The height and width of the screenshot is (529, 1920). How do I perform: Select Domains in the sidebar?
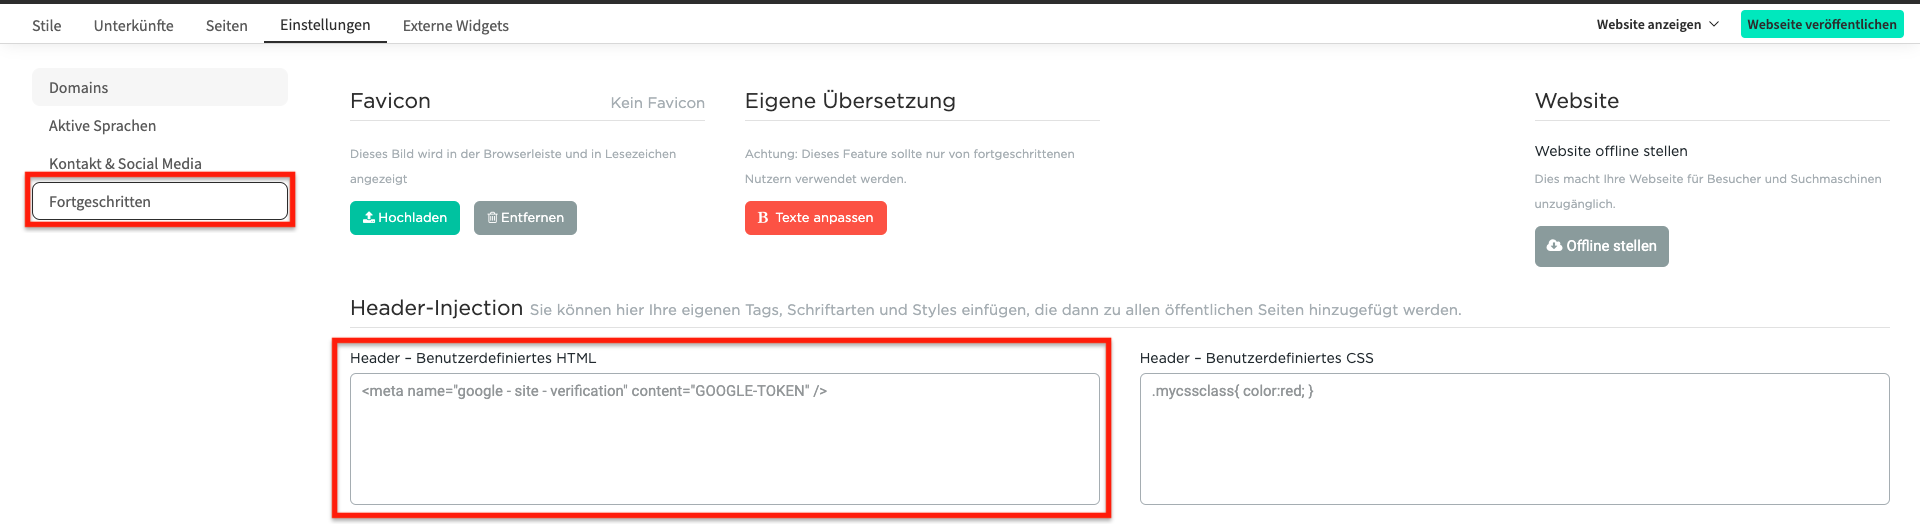160,87
